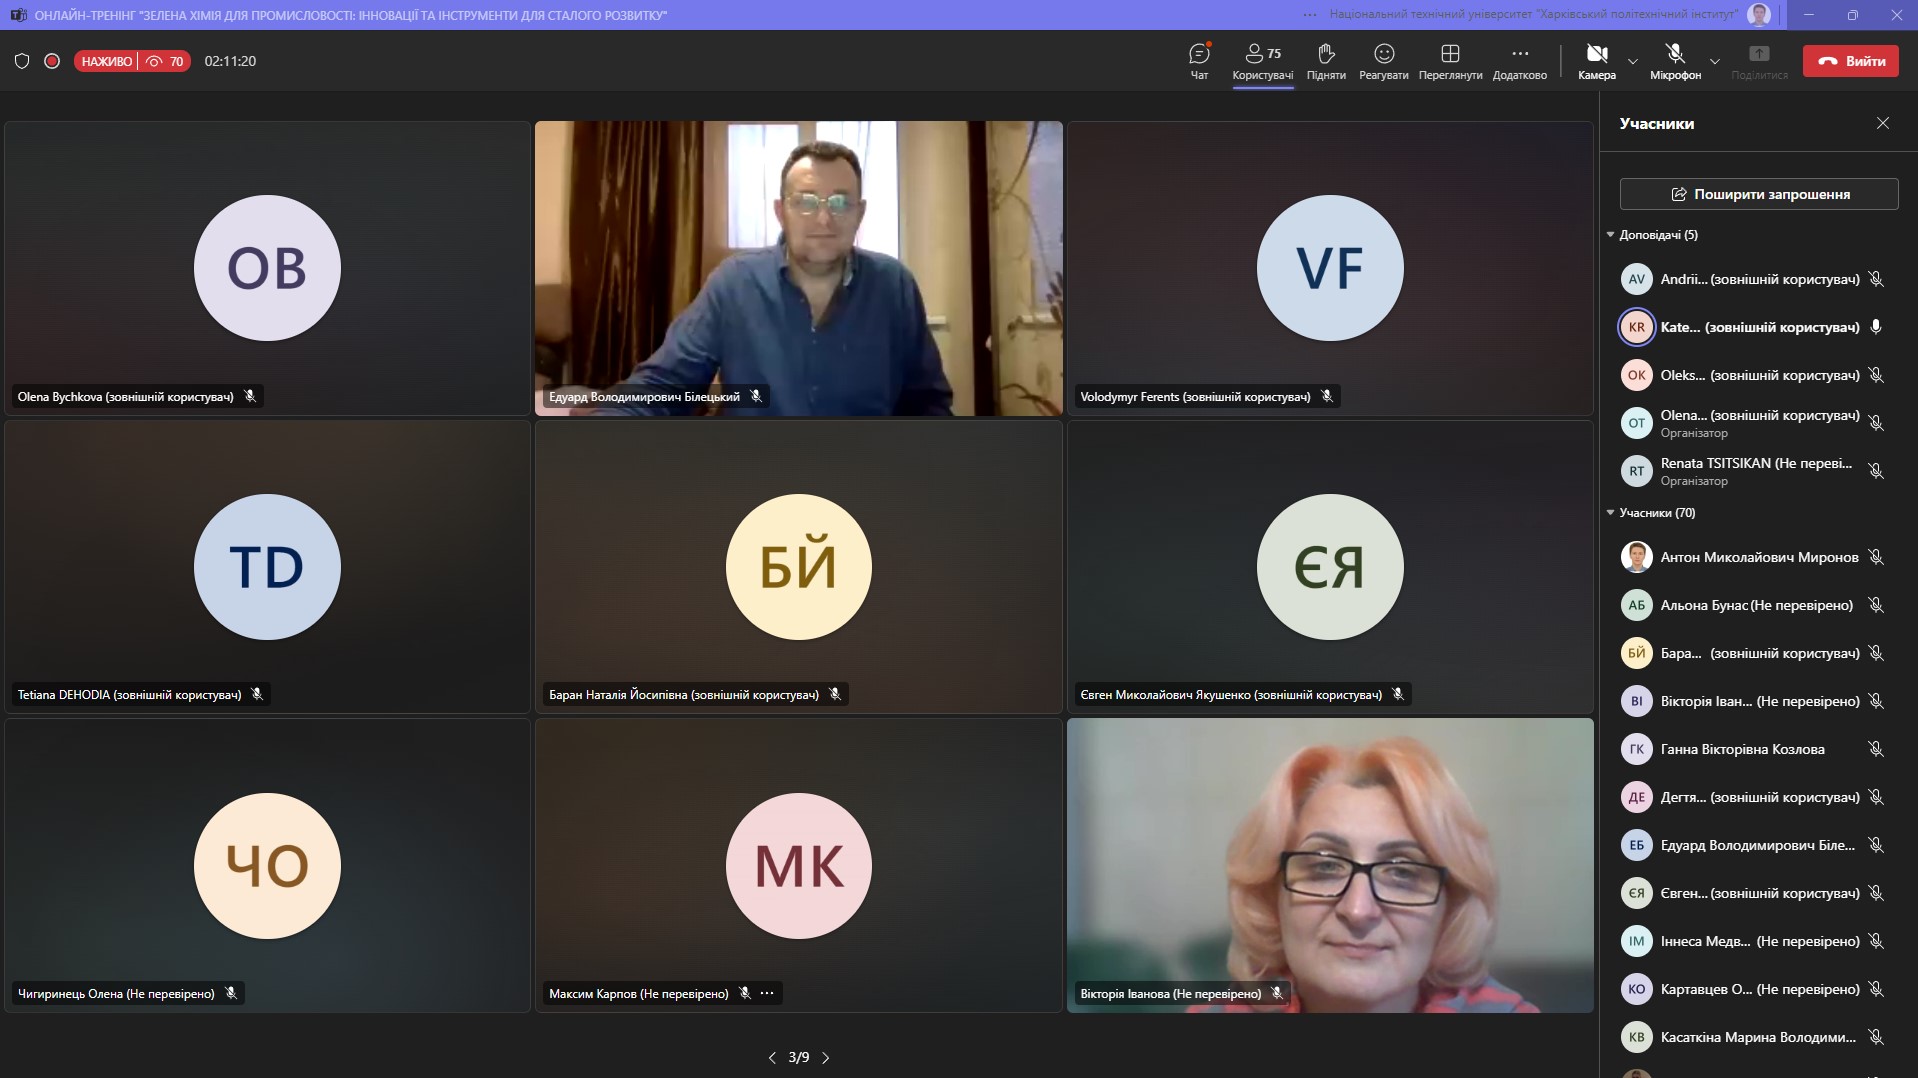Open the Chat panel
This screenshot has height=1078, width=1918.
pos(1199,61)
